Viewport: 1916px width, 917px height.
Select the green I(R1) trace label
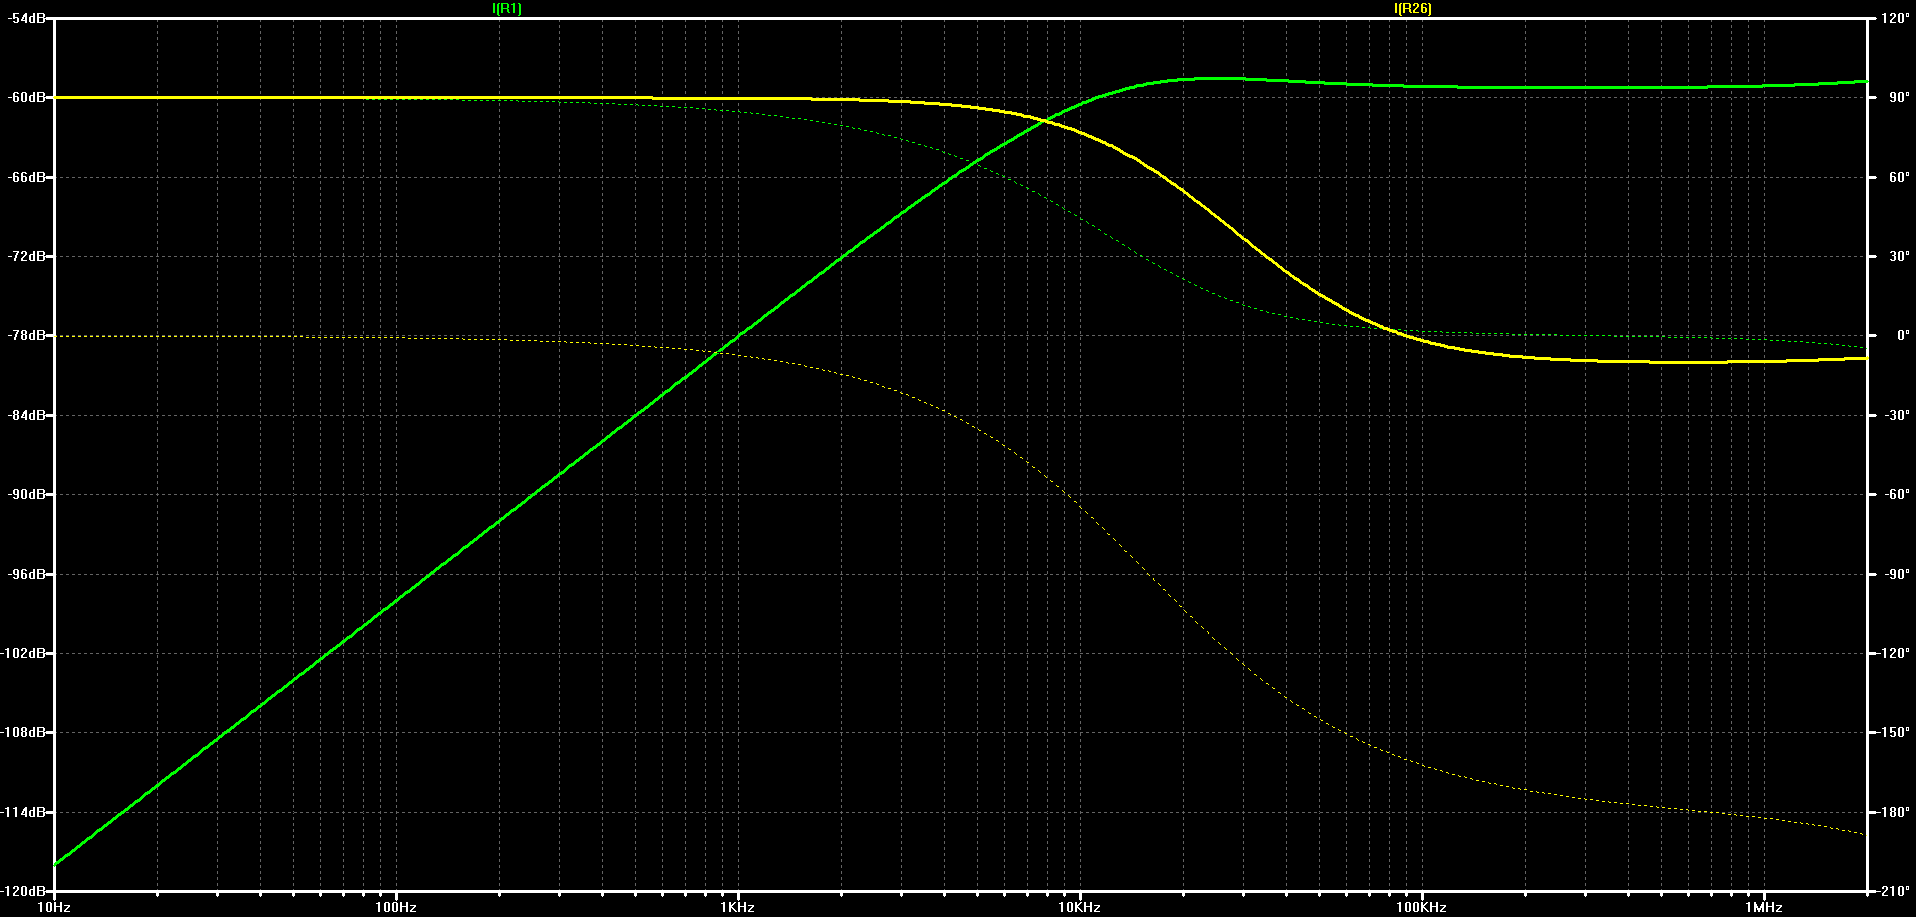(x=507, y=9)
